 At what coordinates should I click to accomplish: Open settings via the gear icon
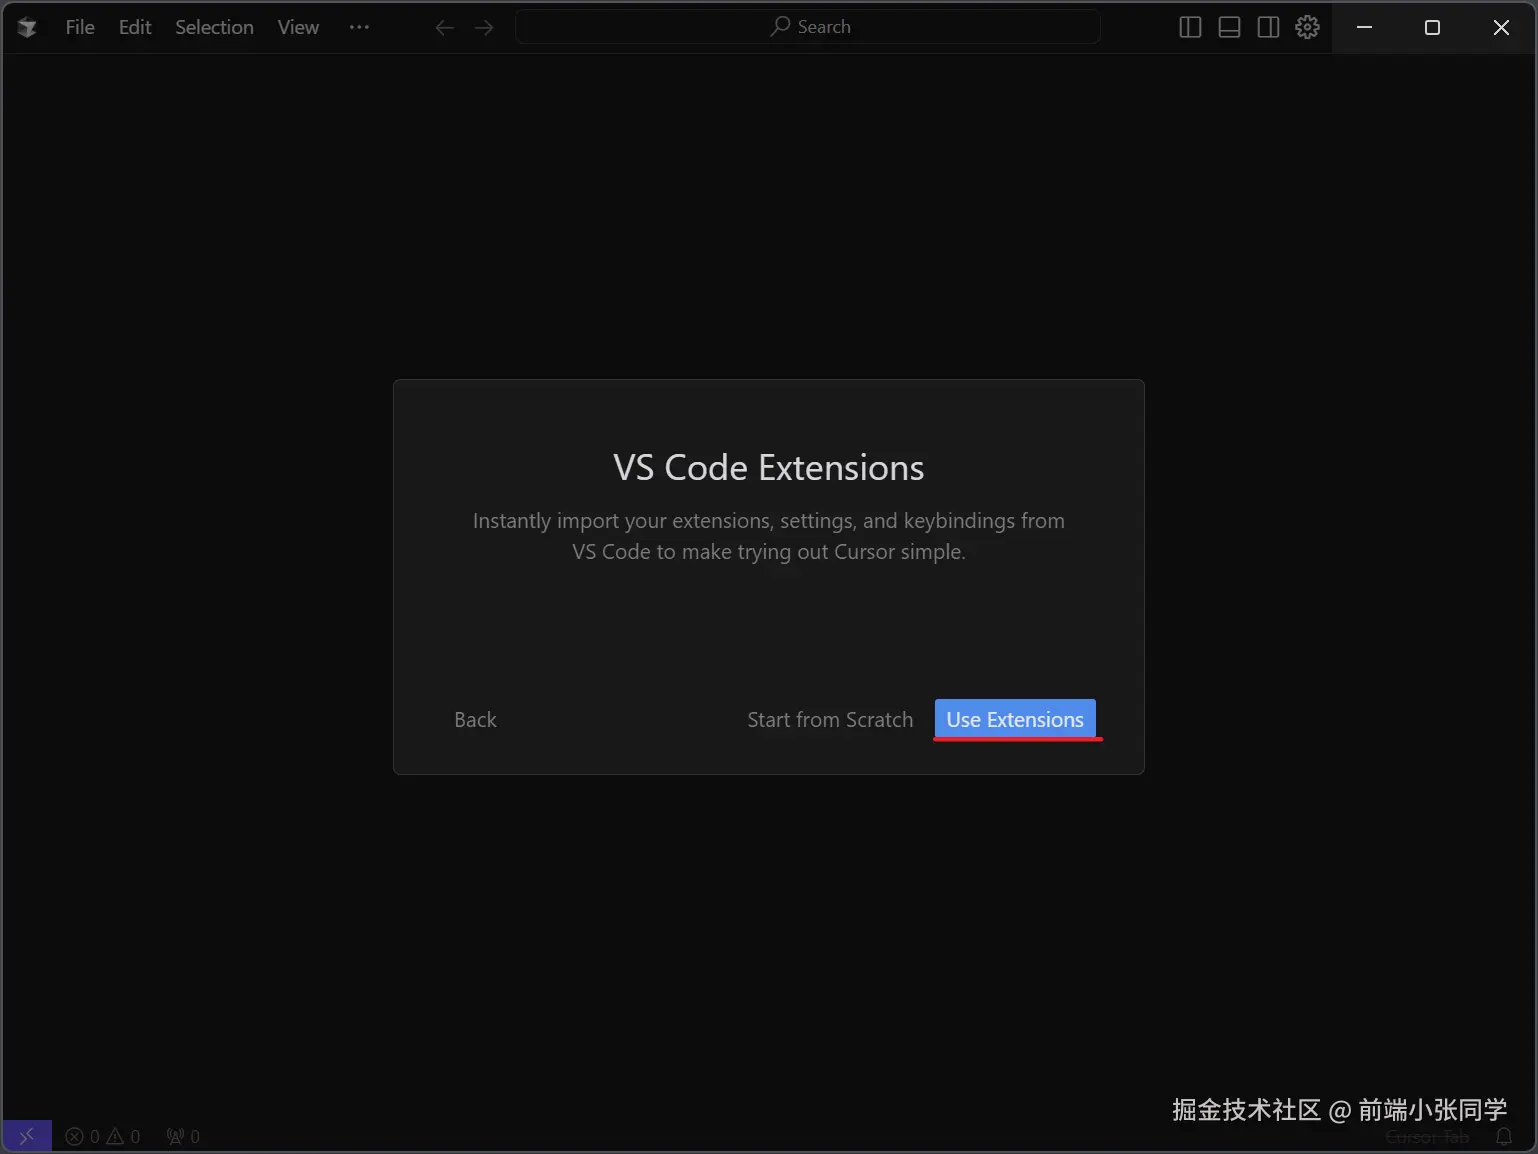pyautogui.click(x=1307, y=27)
